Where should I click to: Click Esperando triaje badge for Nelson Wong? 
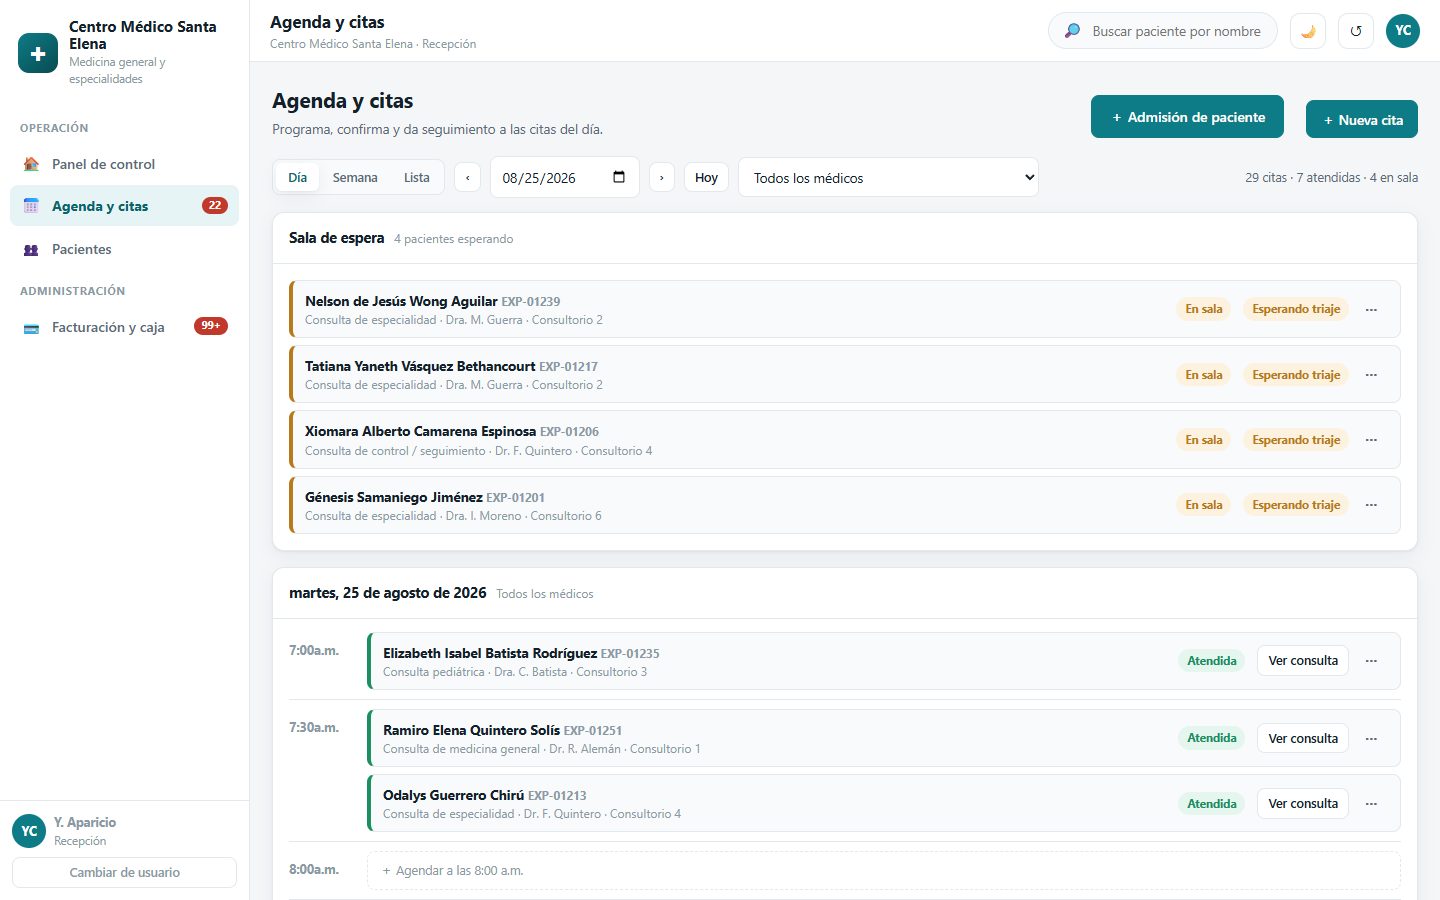[1296, 309]
